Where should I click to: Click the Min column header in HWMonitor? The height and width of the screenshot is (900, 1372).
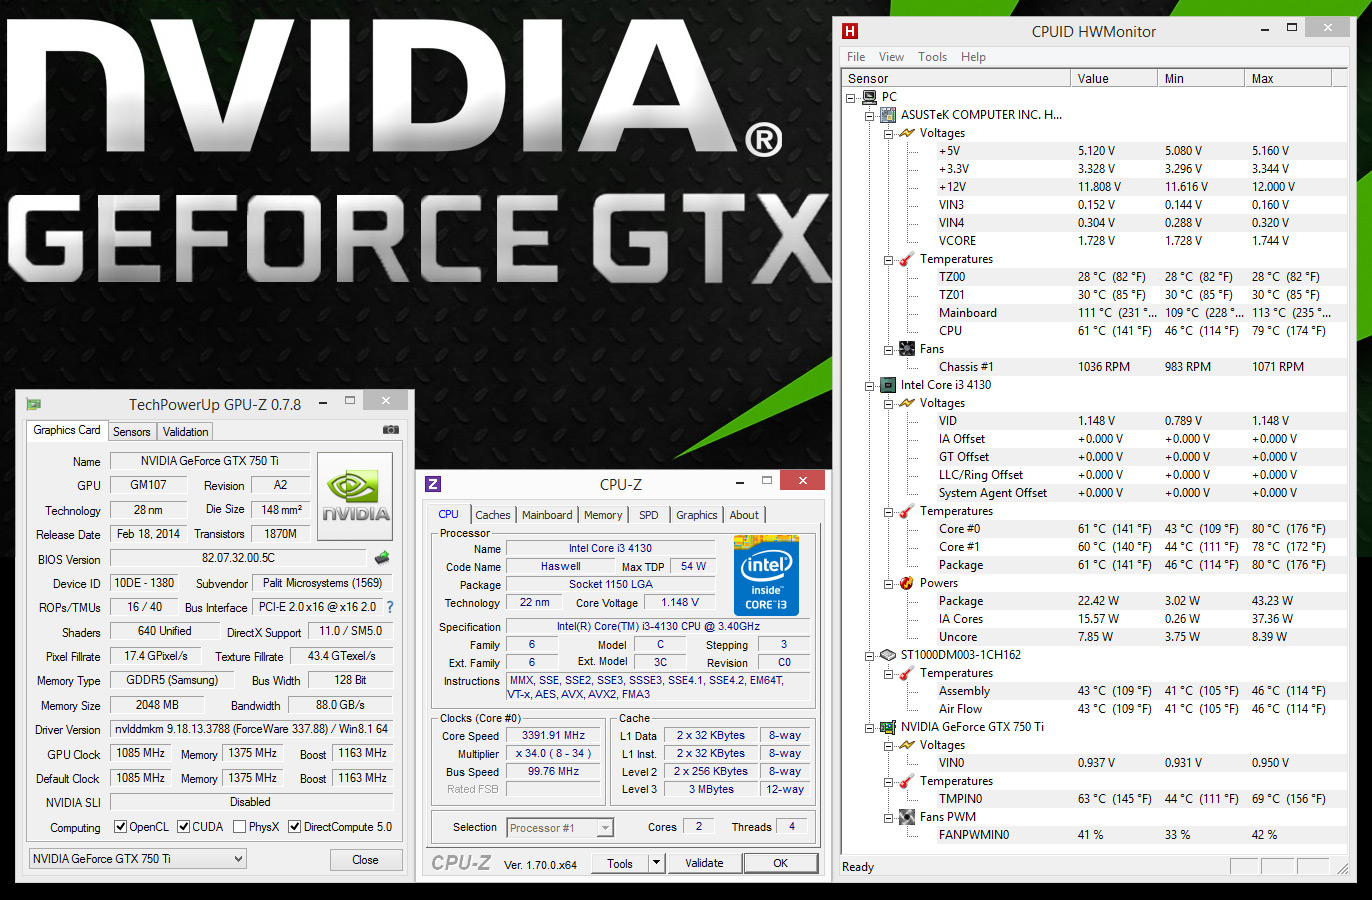[1201, 78]
